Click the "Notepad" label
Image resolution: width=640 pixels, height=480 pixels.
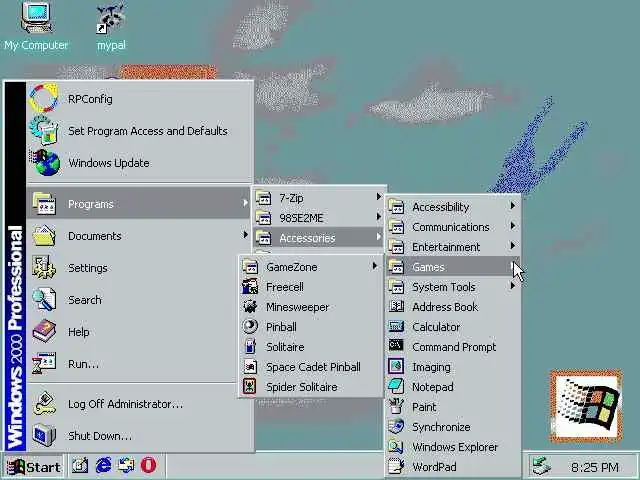pyautogui.click(x=433, y=387)
